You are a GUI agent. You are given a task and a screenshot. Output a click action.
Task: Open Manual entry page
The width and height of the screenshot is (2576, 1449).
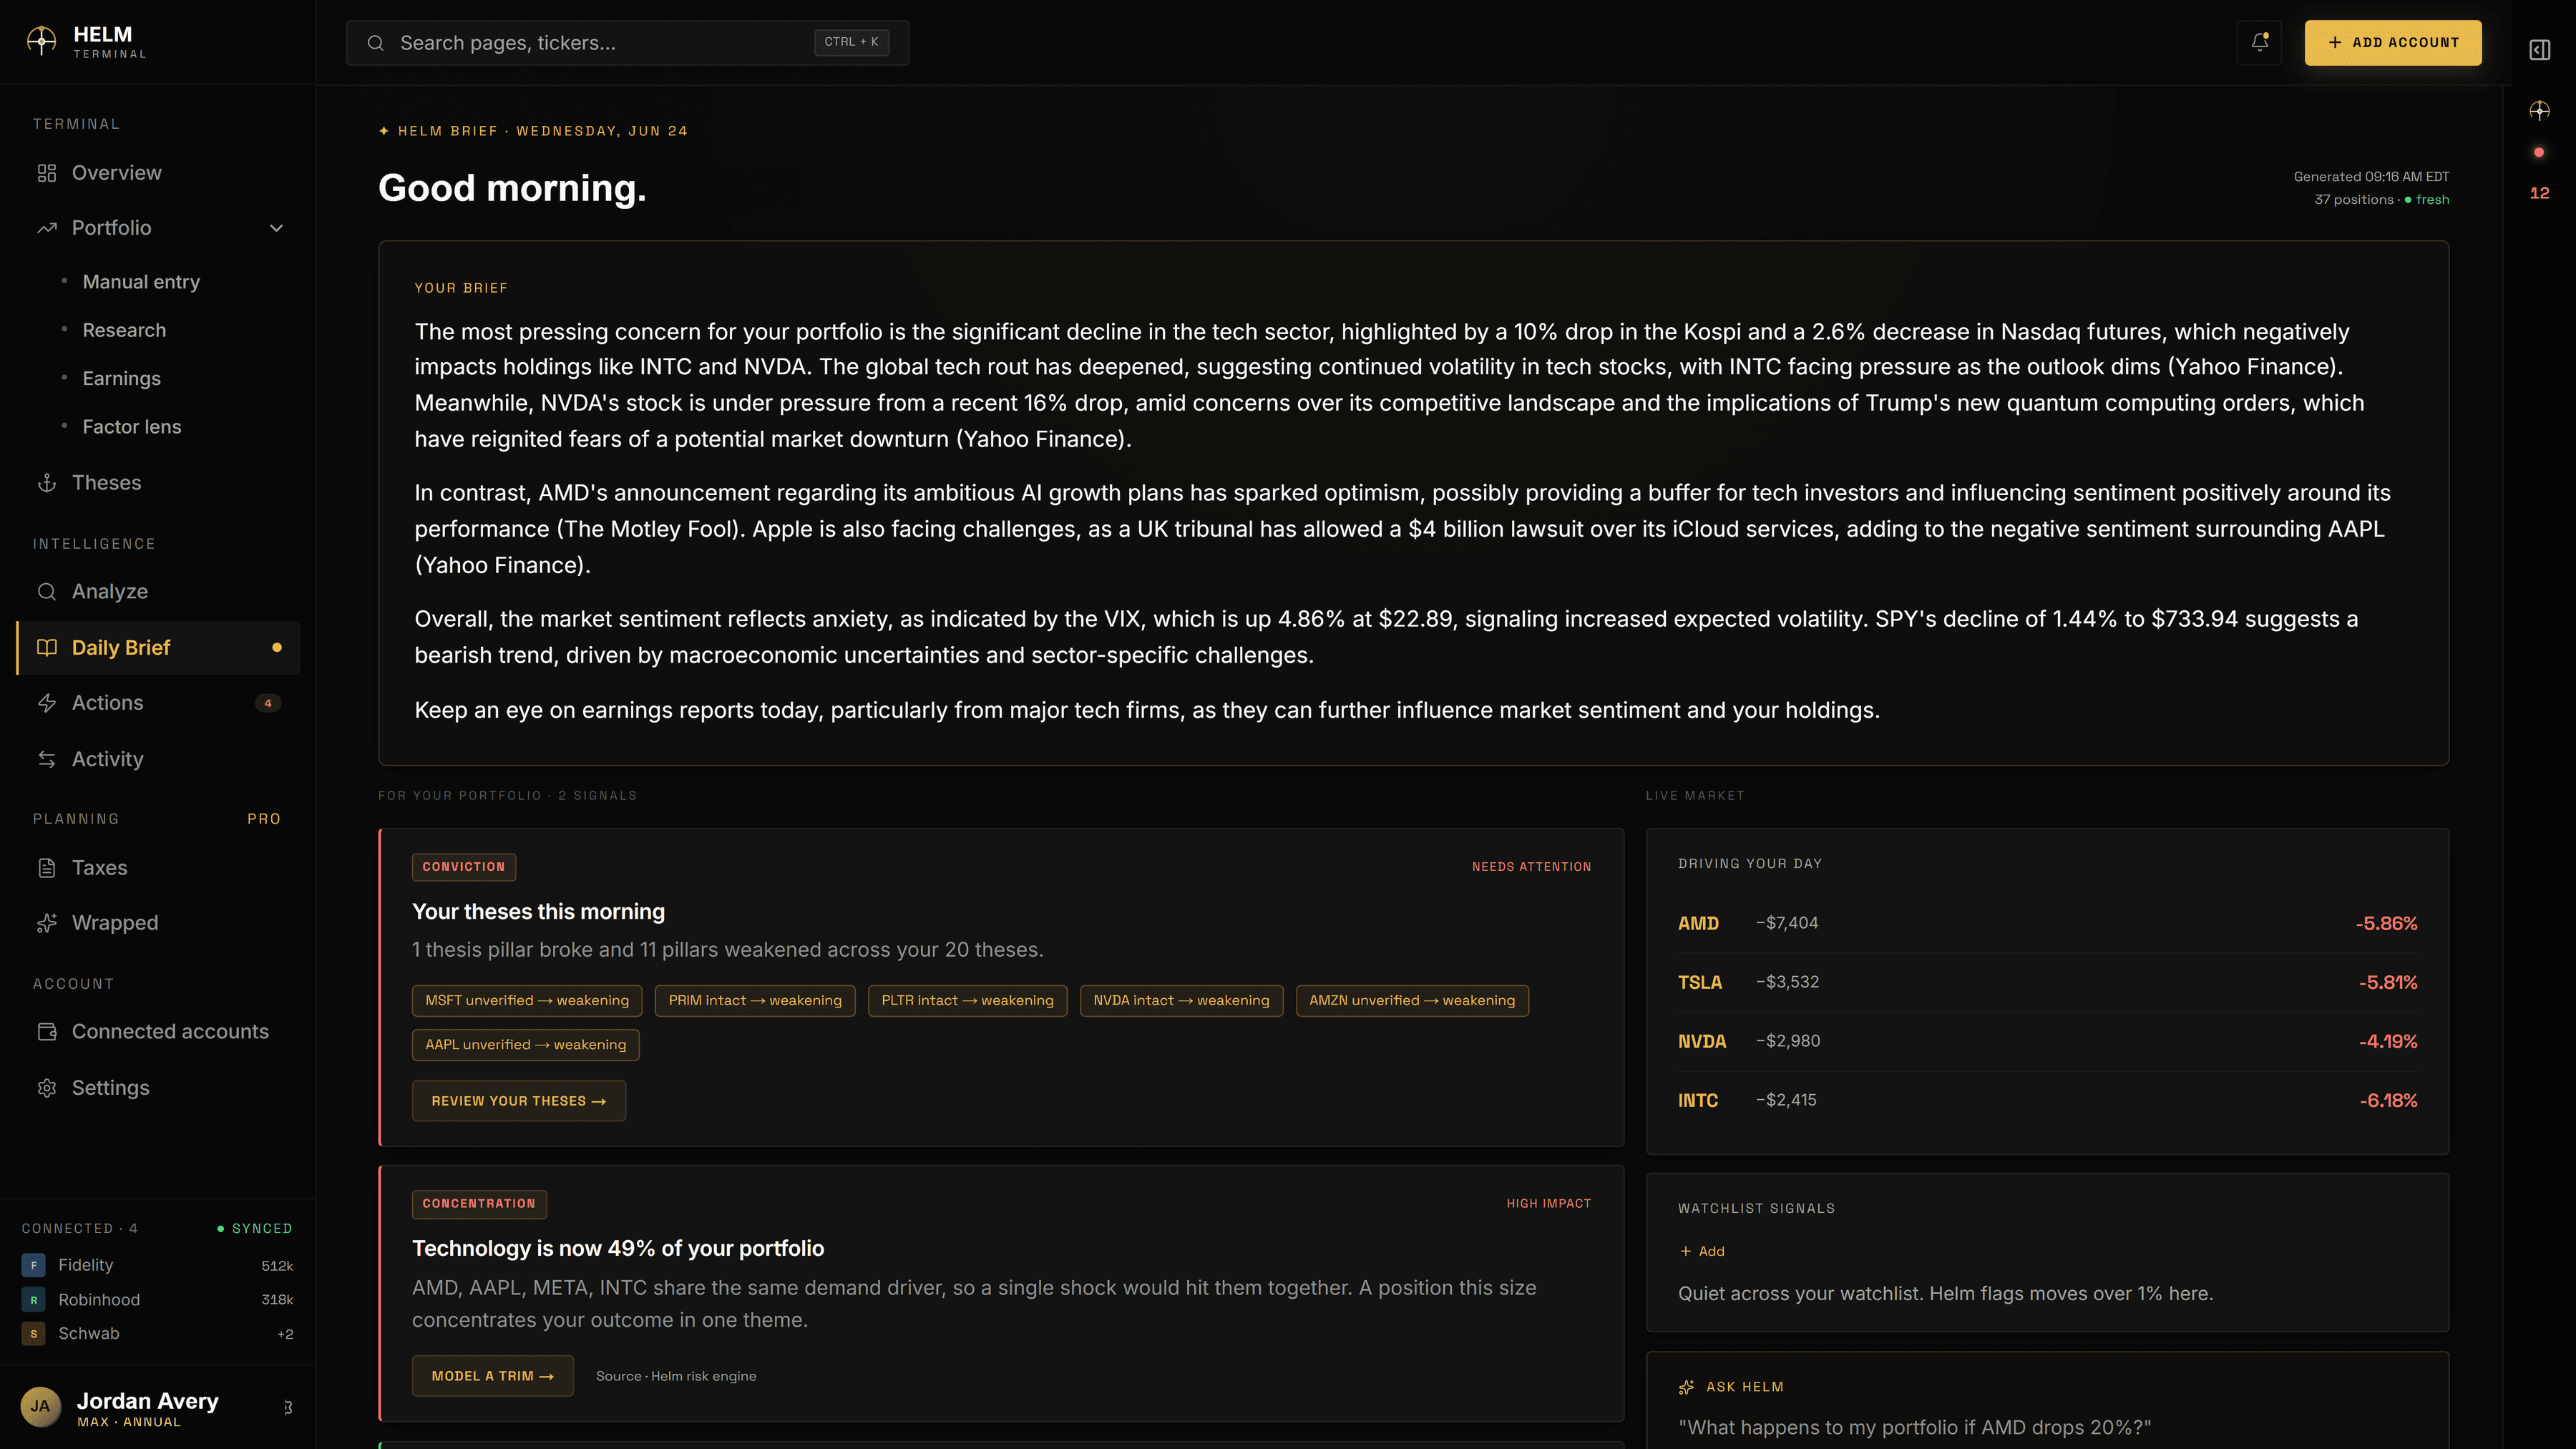pyautogui.click(x=141, y=282)
